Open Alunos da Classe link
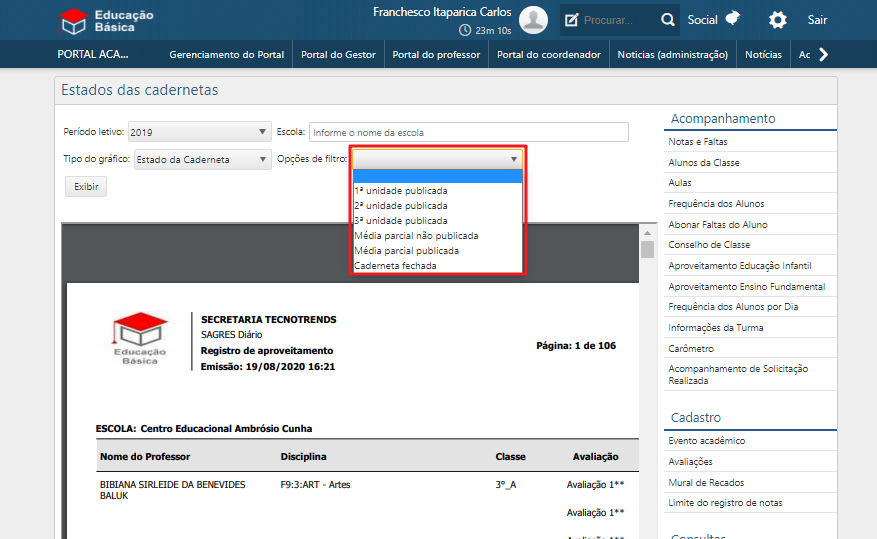Image resolution: width=877 pixels, height=539 pixels. point(704,163)
